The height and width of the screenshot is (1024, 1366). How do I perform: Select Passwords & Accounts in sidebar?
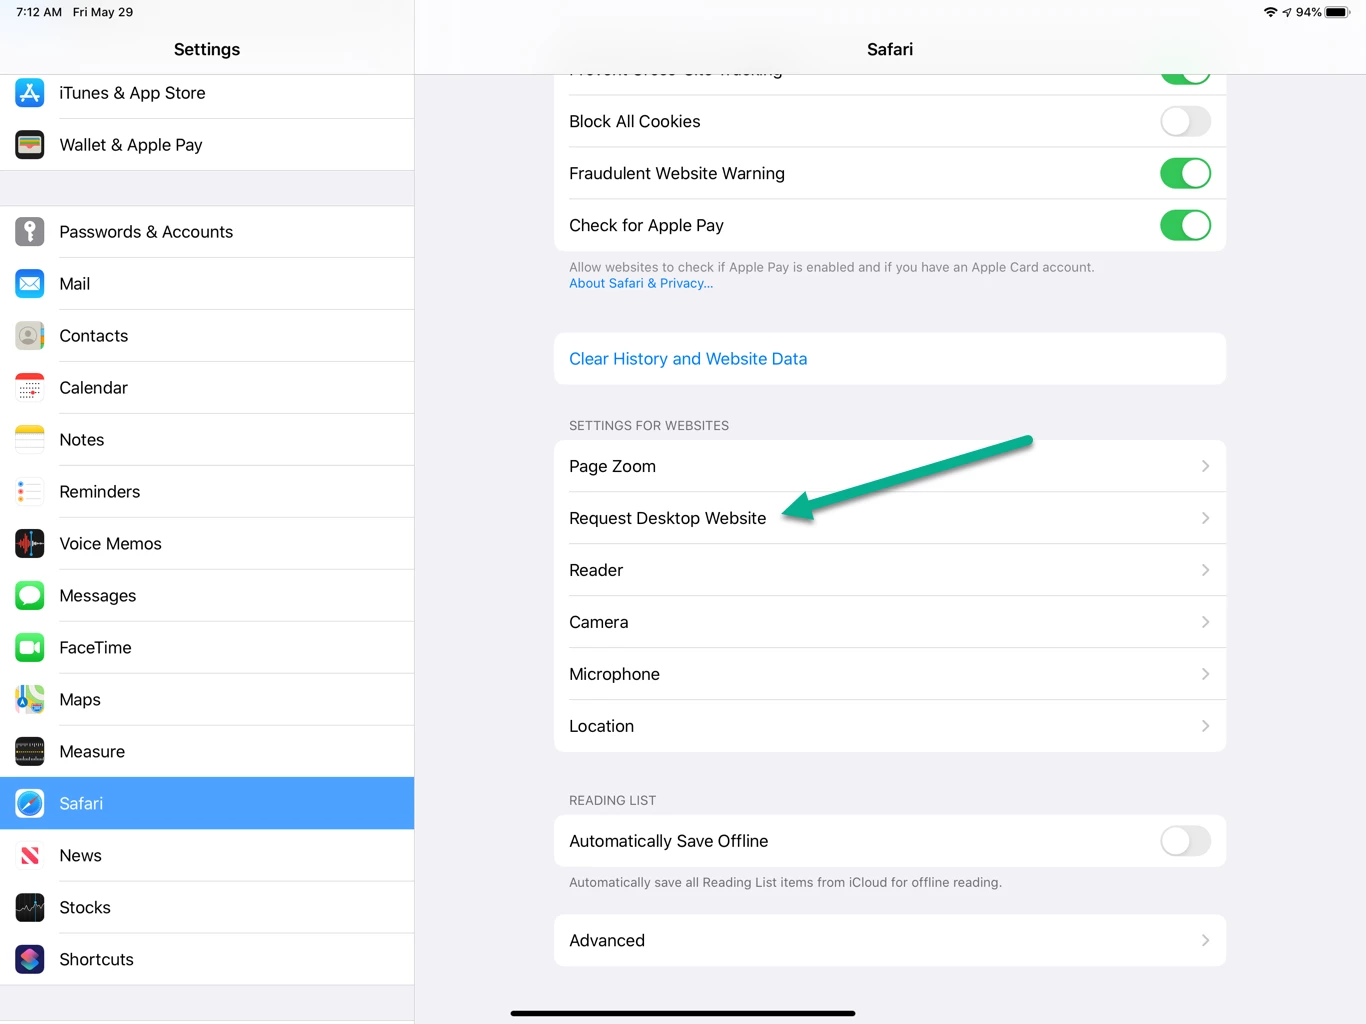pyautogui.click(x=207, y=232)
